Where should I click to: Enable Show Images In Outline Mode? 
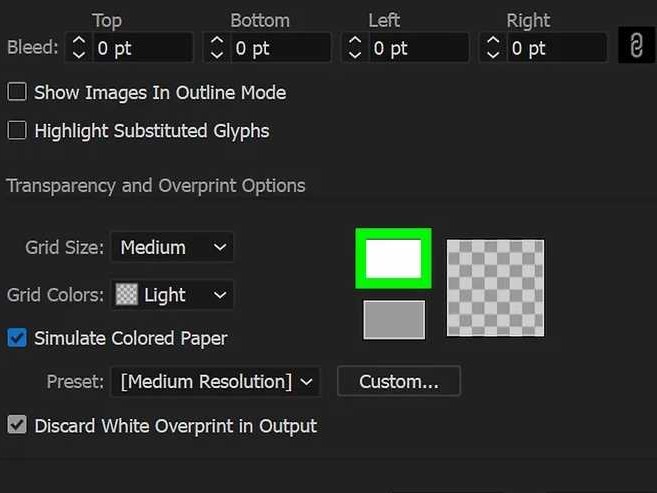17,93
